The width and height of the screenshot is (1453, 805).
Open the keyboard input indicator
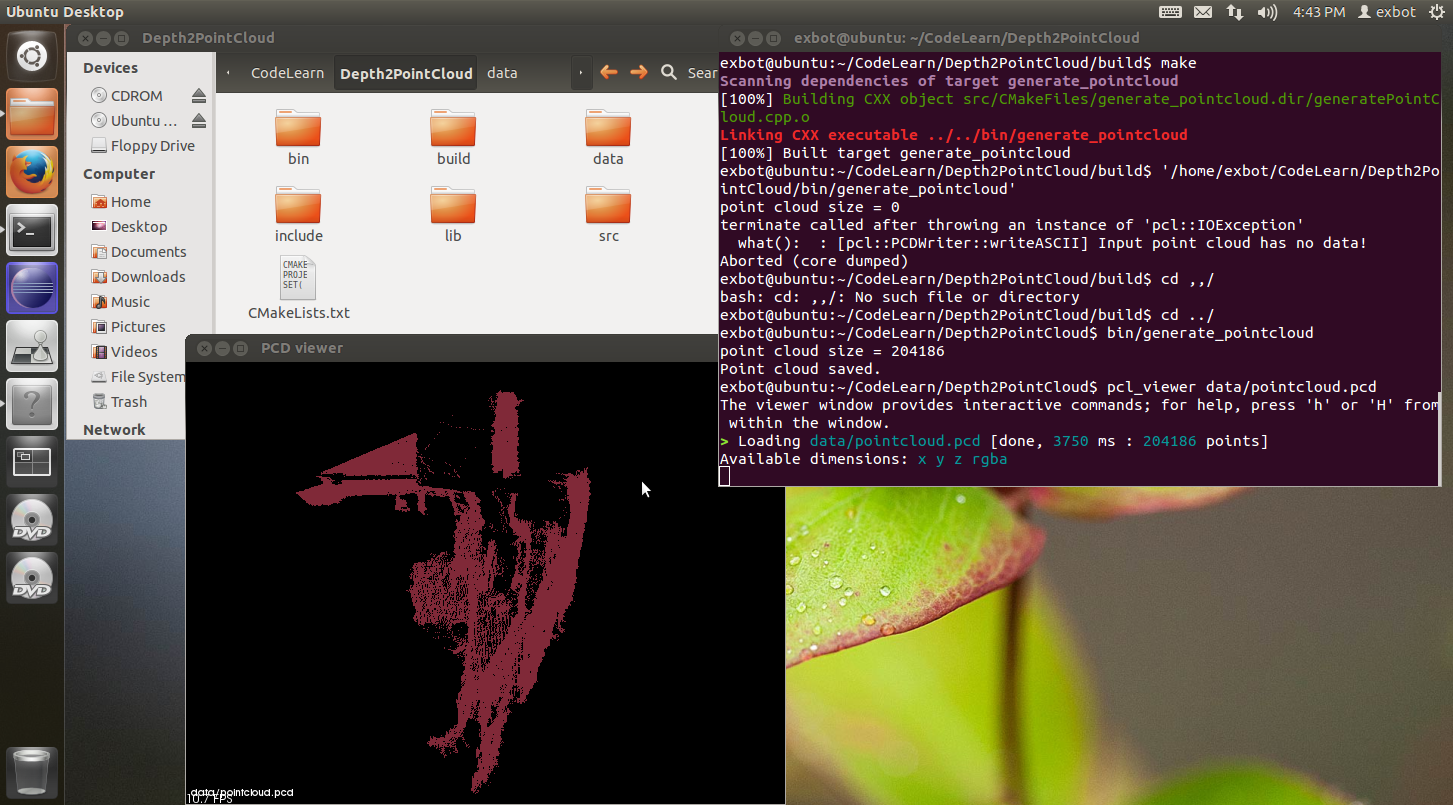click(x=1170, y=12)
